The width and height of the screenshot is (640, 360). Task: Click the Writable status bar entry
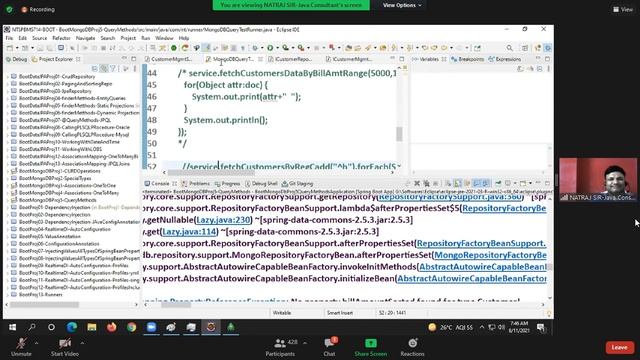[x=282, y=313]
